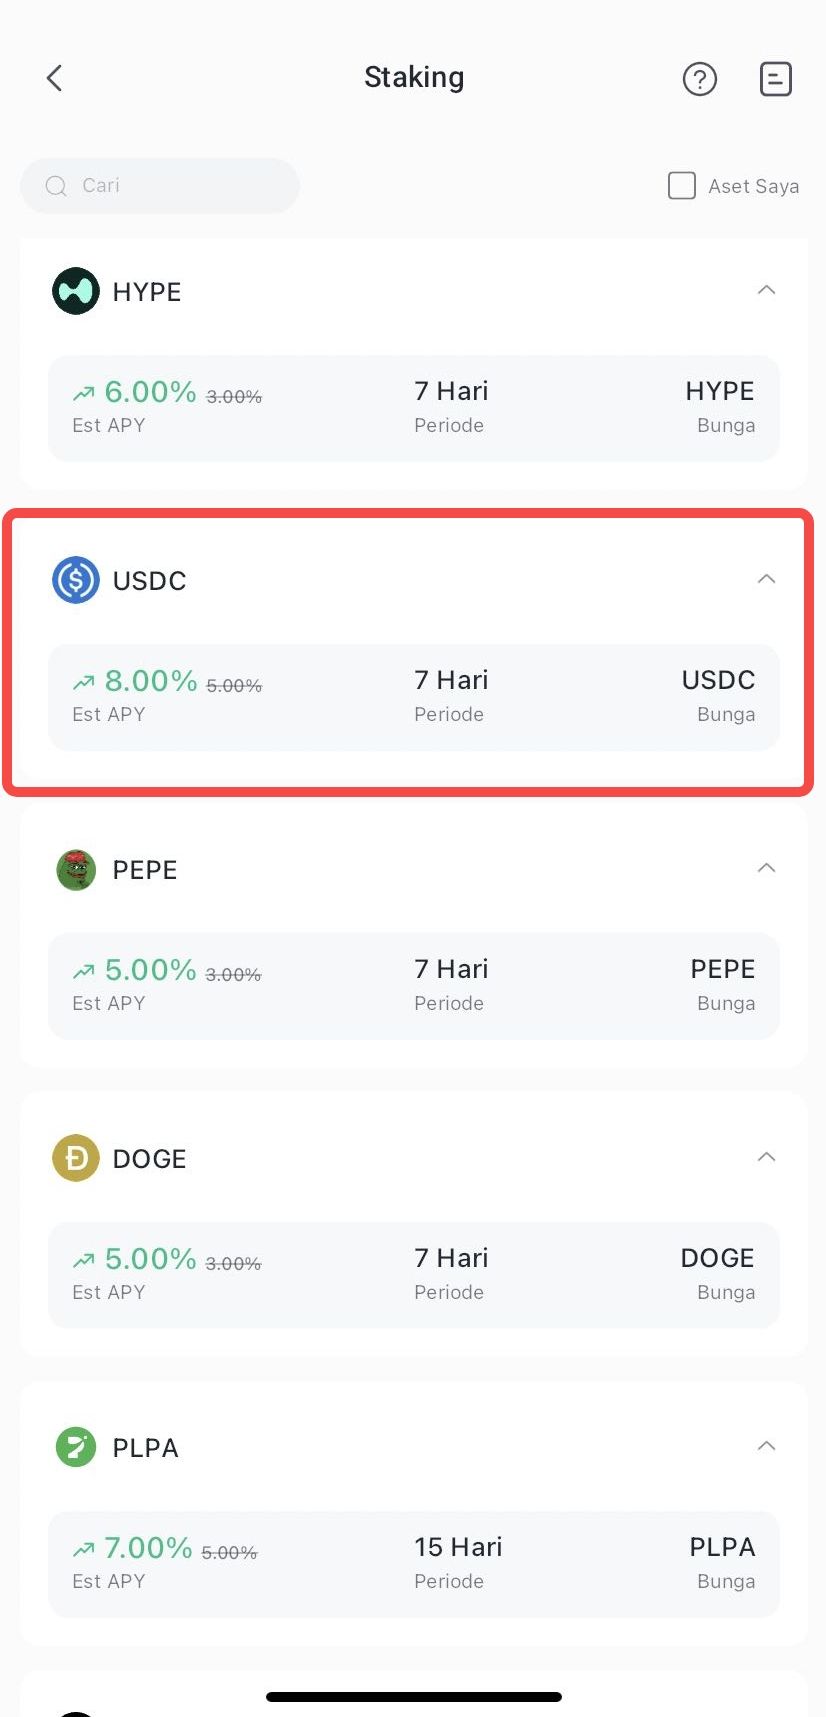Tap the PEPE frog logo

pos(76,869)
